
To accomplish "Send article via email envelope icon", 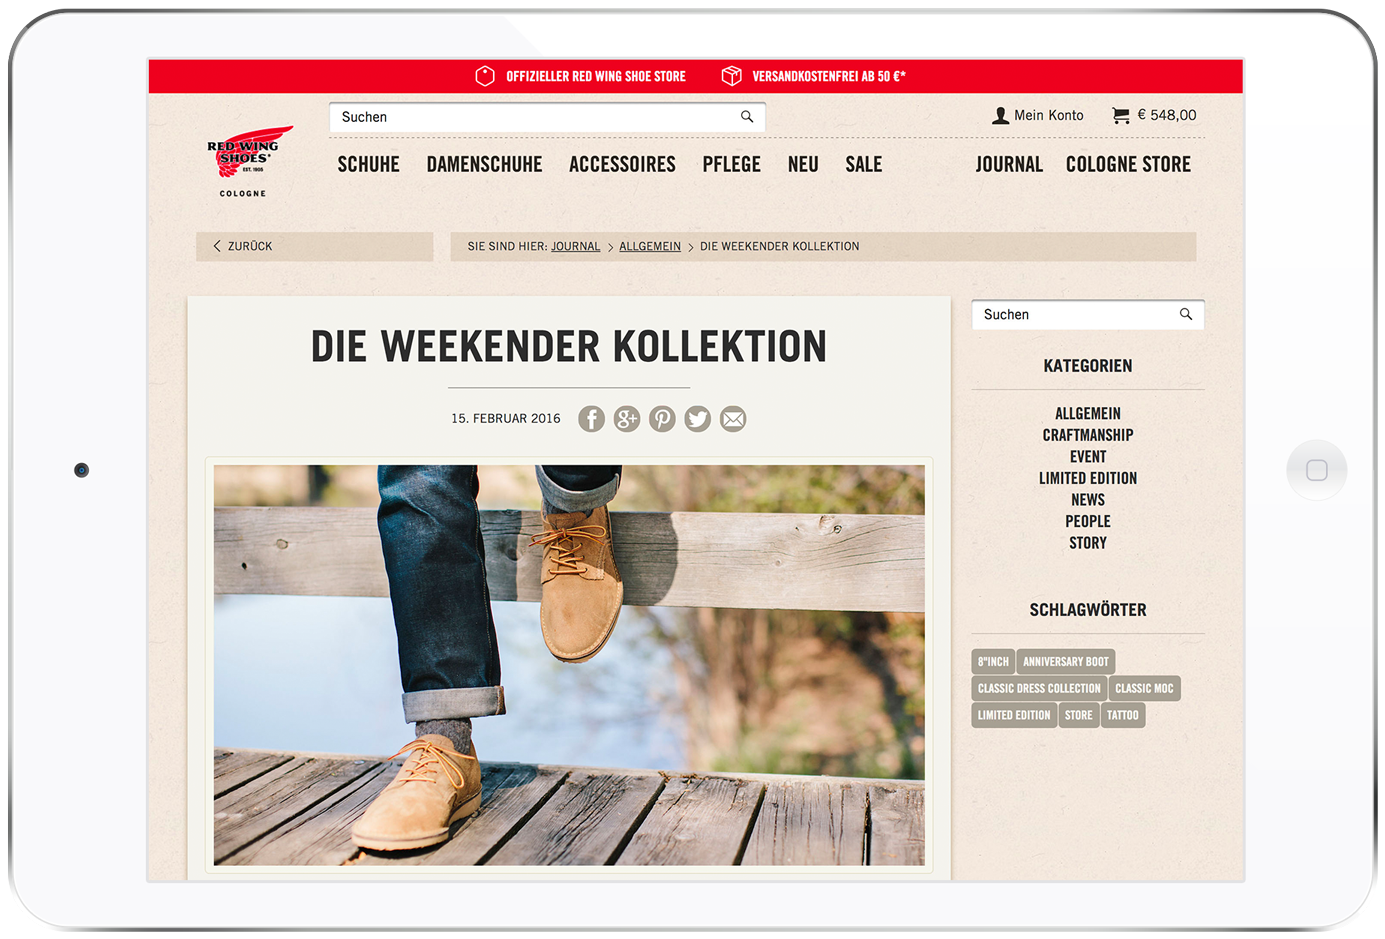I will pos(733,419).
